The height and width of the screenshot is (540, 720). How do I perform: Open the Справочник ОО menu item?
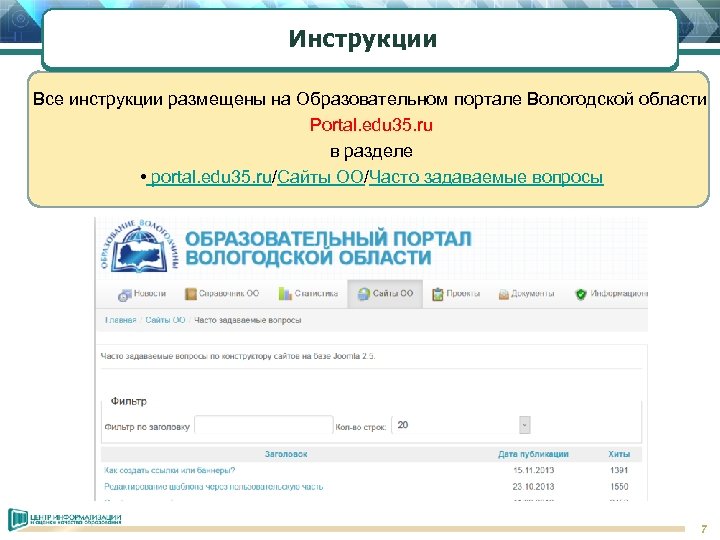(x=222, y=294)
